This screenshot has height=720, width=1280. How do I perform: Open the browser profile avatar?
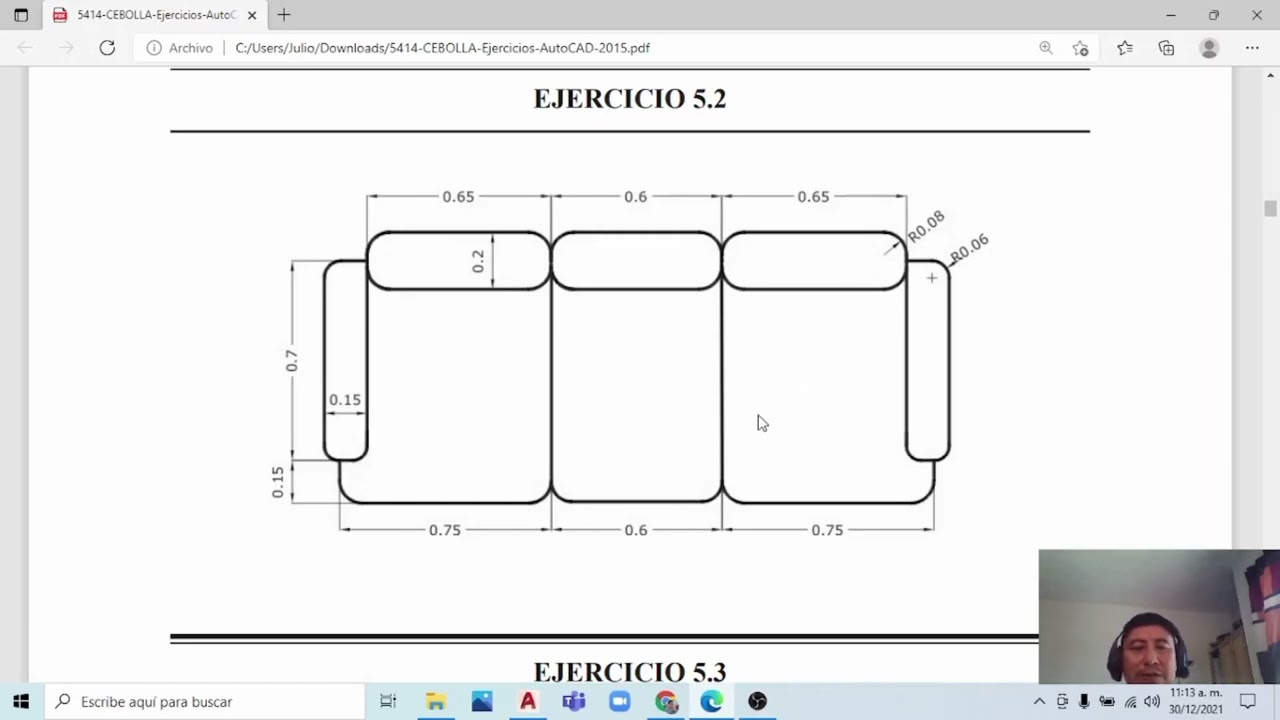pyautogui.click(x=1209, y=48)
